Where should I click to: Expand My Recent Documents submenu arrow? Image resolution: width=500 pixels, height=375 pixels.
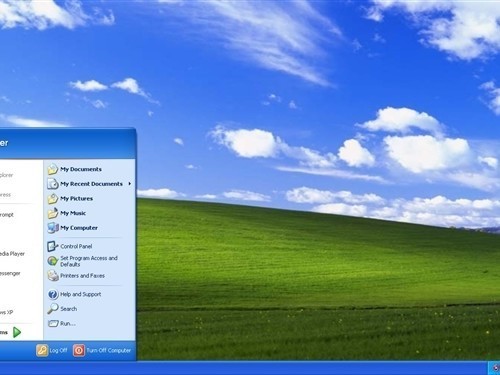130,184
